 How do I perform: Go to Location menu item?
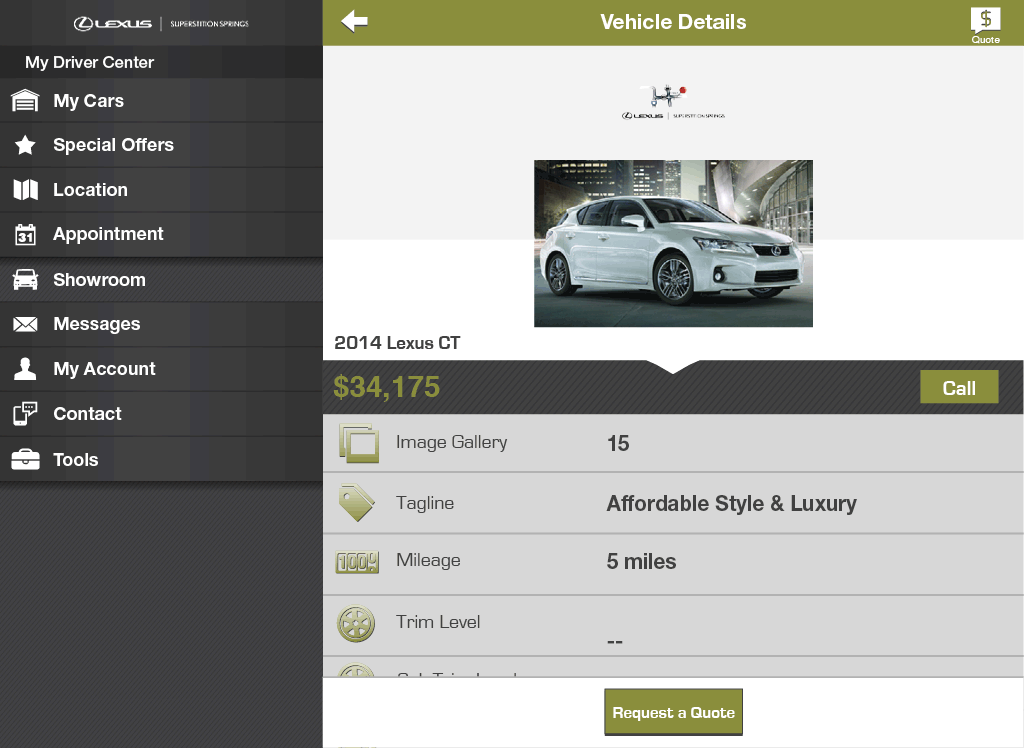point(161,190)
